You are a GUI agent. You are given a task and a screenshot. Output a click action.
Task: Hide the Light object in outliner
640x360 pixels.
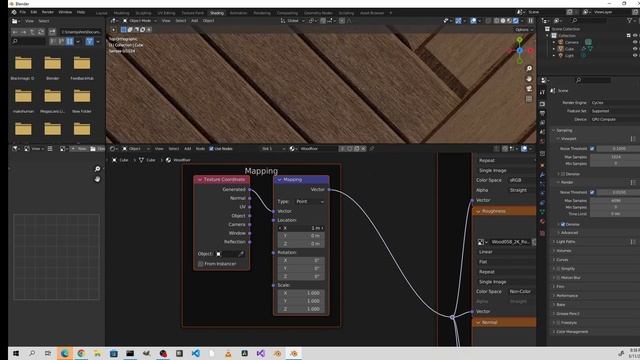635,55
